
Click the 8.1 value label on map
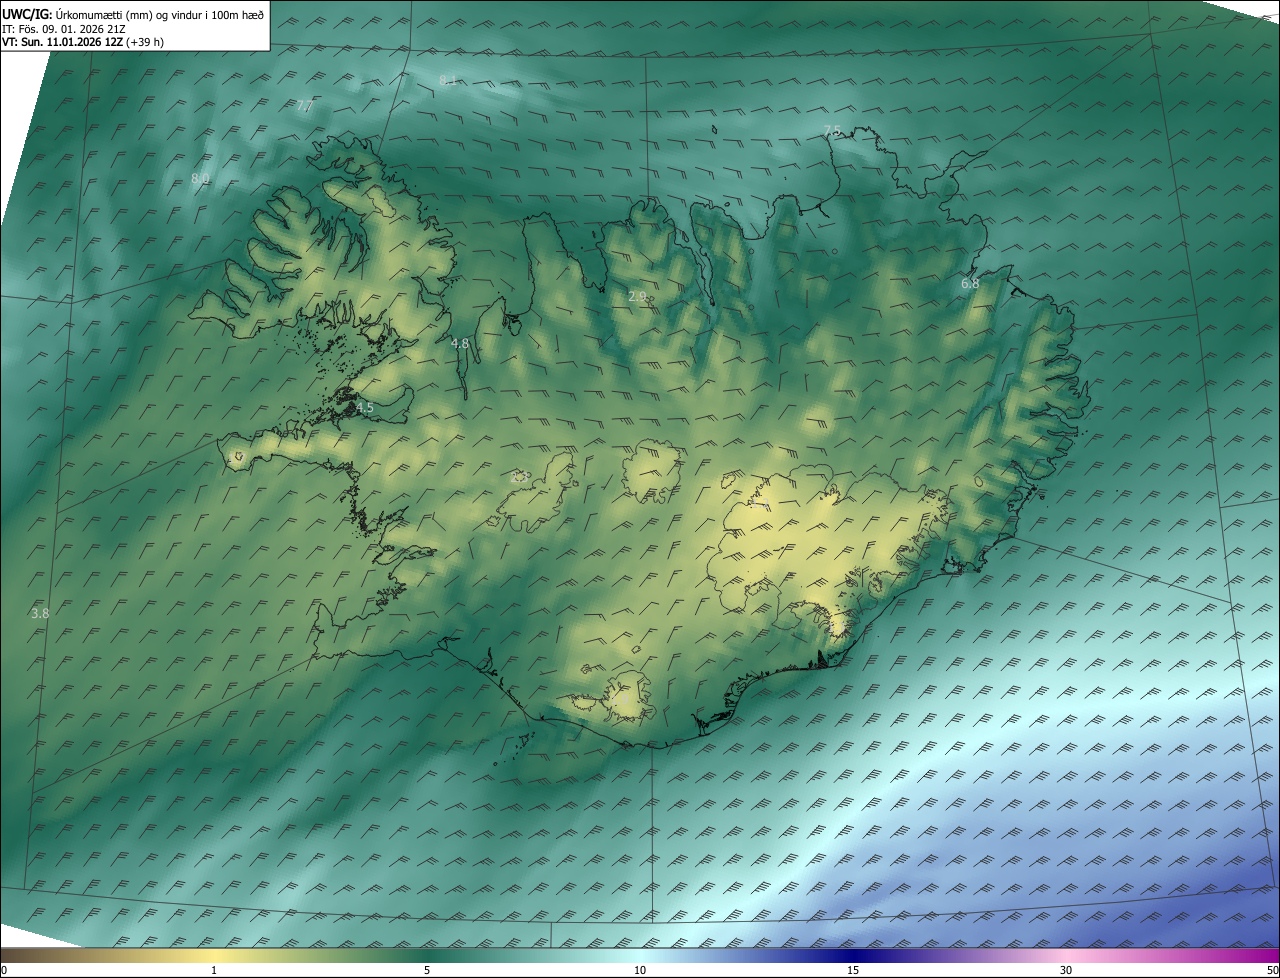(x=448, y=80)
